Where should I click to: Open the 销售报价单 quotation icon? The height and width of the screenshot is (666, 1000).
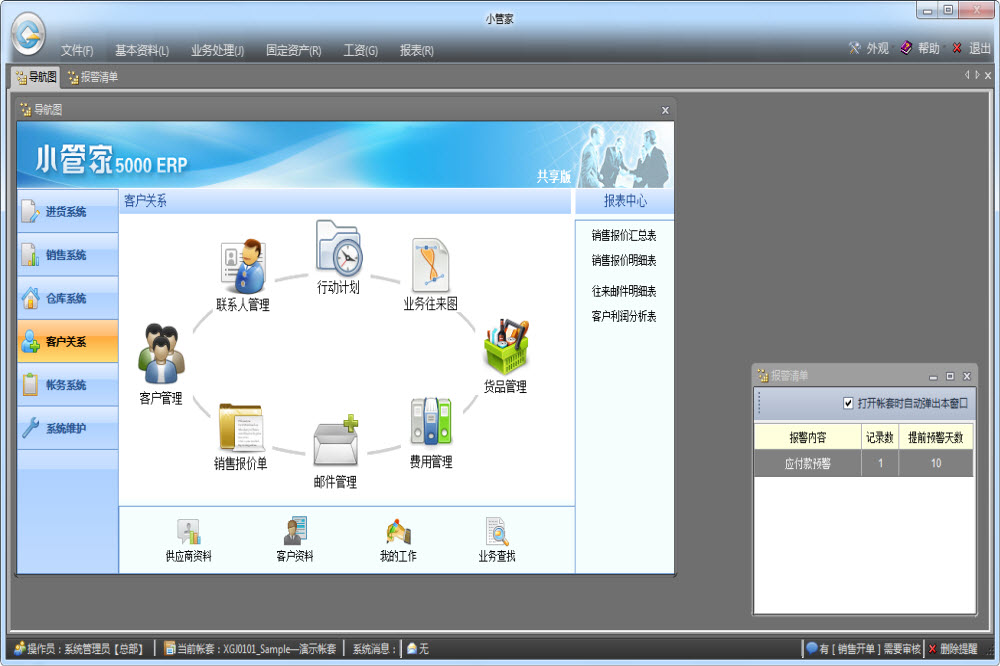[x=240, y=427]
